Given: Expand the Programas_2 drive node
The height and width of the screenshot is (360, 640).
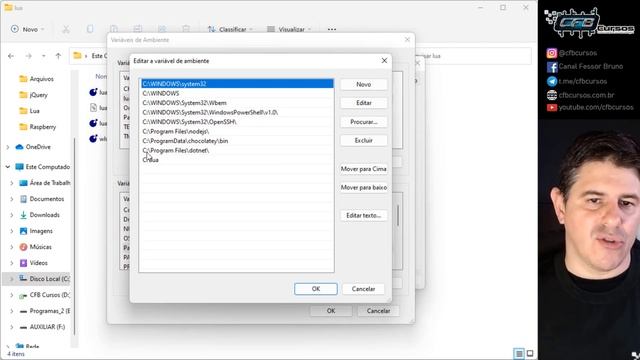Looking at the screenshot, I should point(12,311).
